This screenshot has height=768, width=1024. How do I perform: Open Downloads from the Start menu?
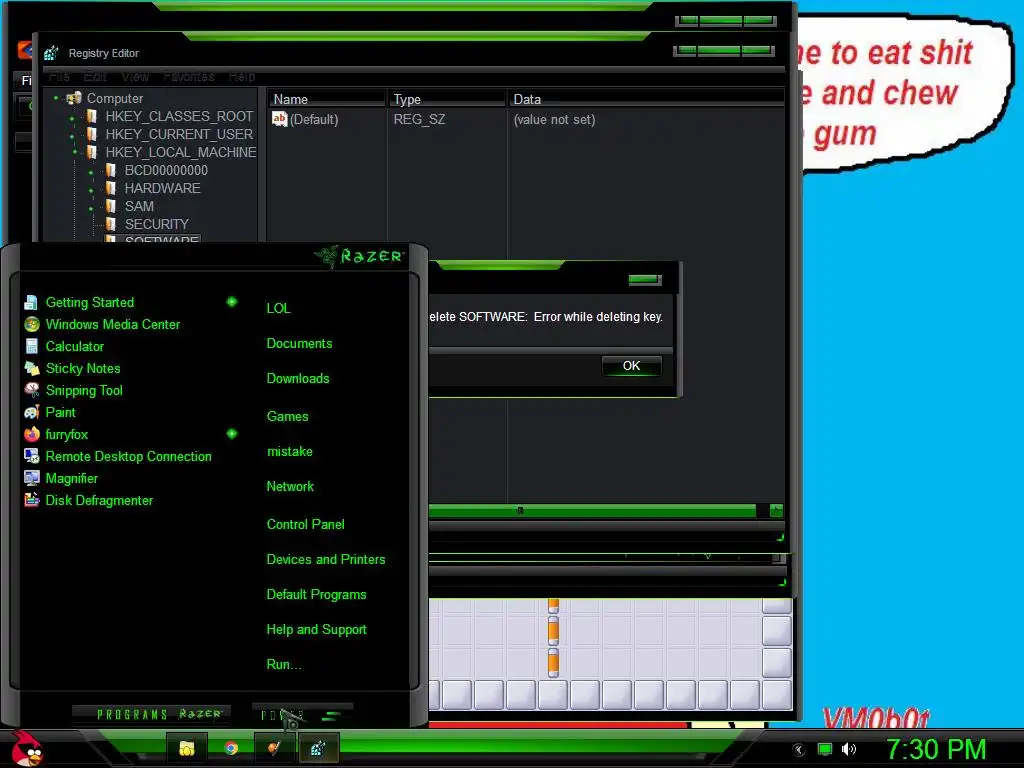[298, 379]
